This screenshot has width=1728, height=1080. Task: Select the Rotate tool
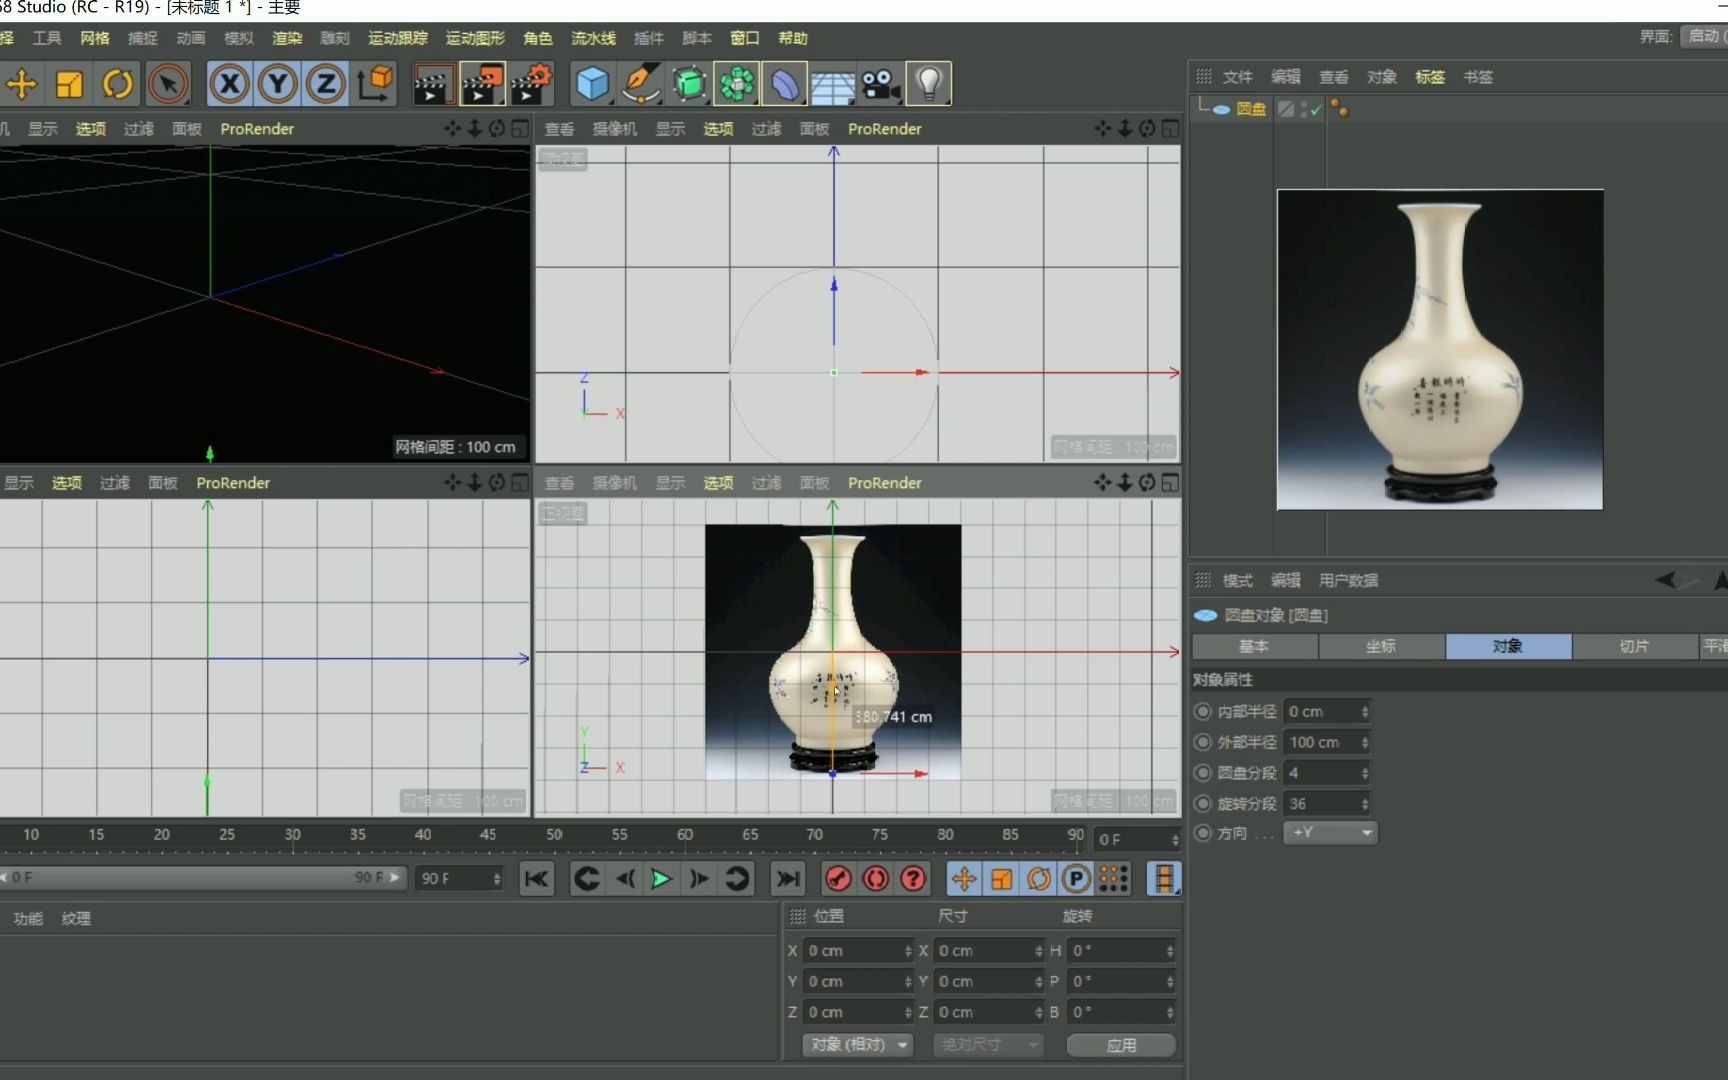pyautogui.click(x=118, y=85)
